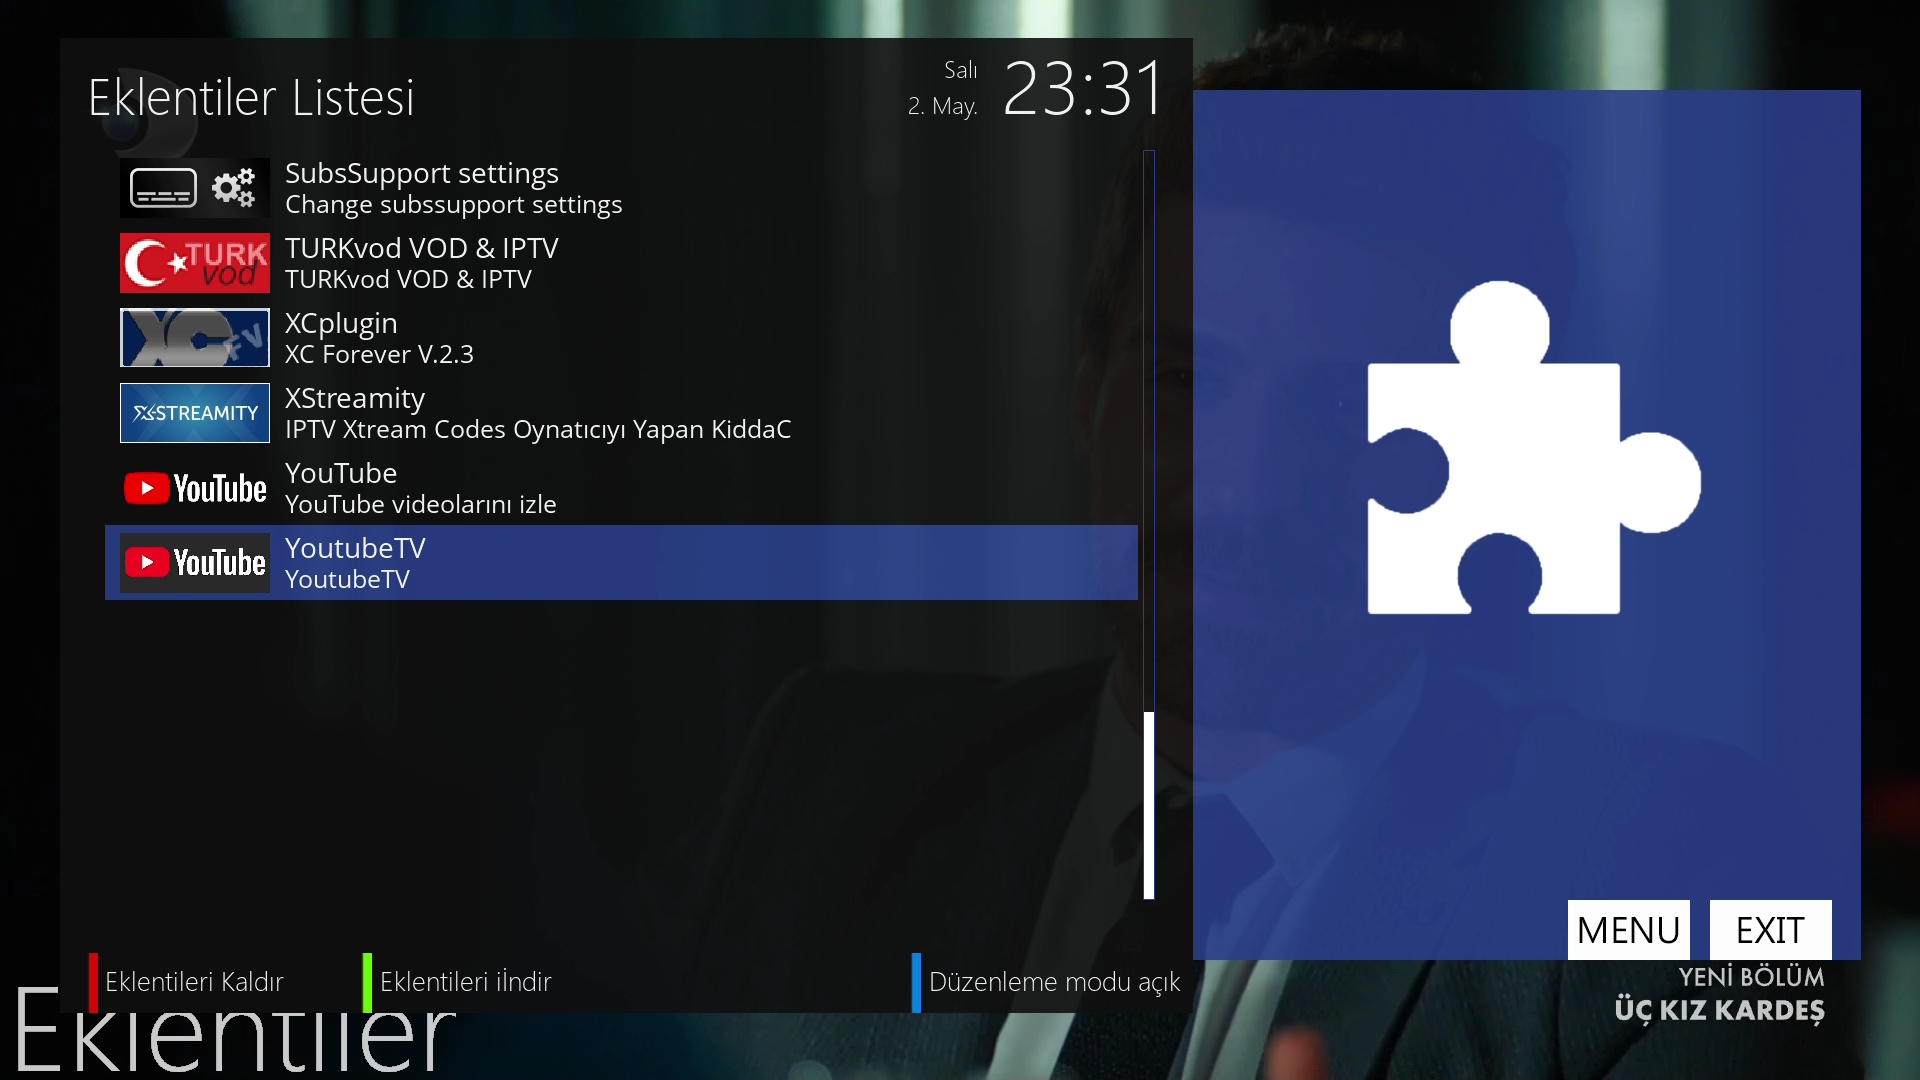Select the XCplugin logo icon
This screenshot has height=1080, width=1920.
(195, 338)
